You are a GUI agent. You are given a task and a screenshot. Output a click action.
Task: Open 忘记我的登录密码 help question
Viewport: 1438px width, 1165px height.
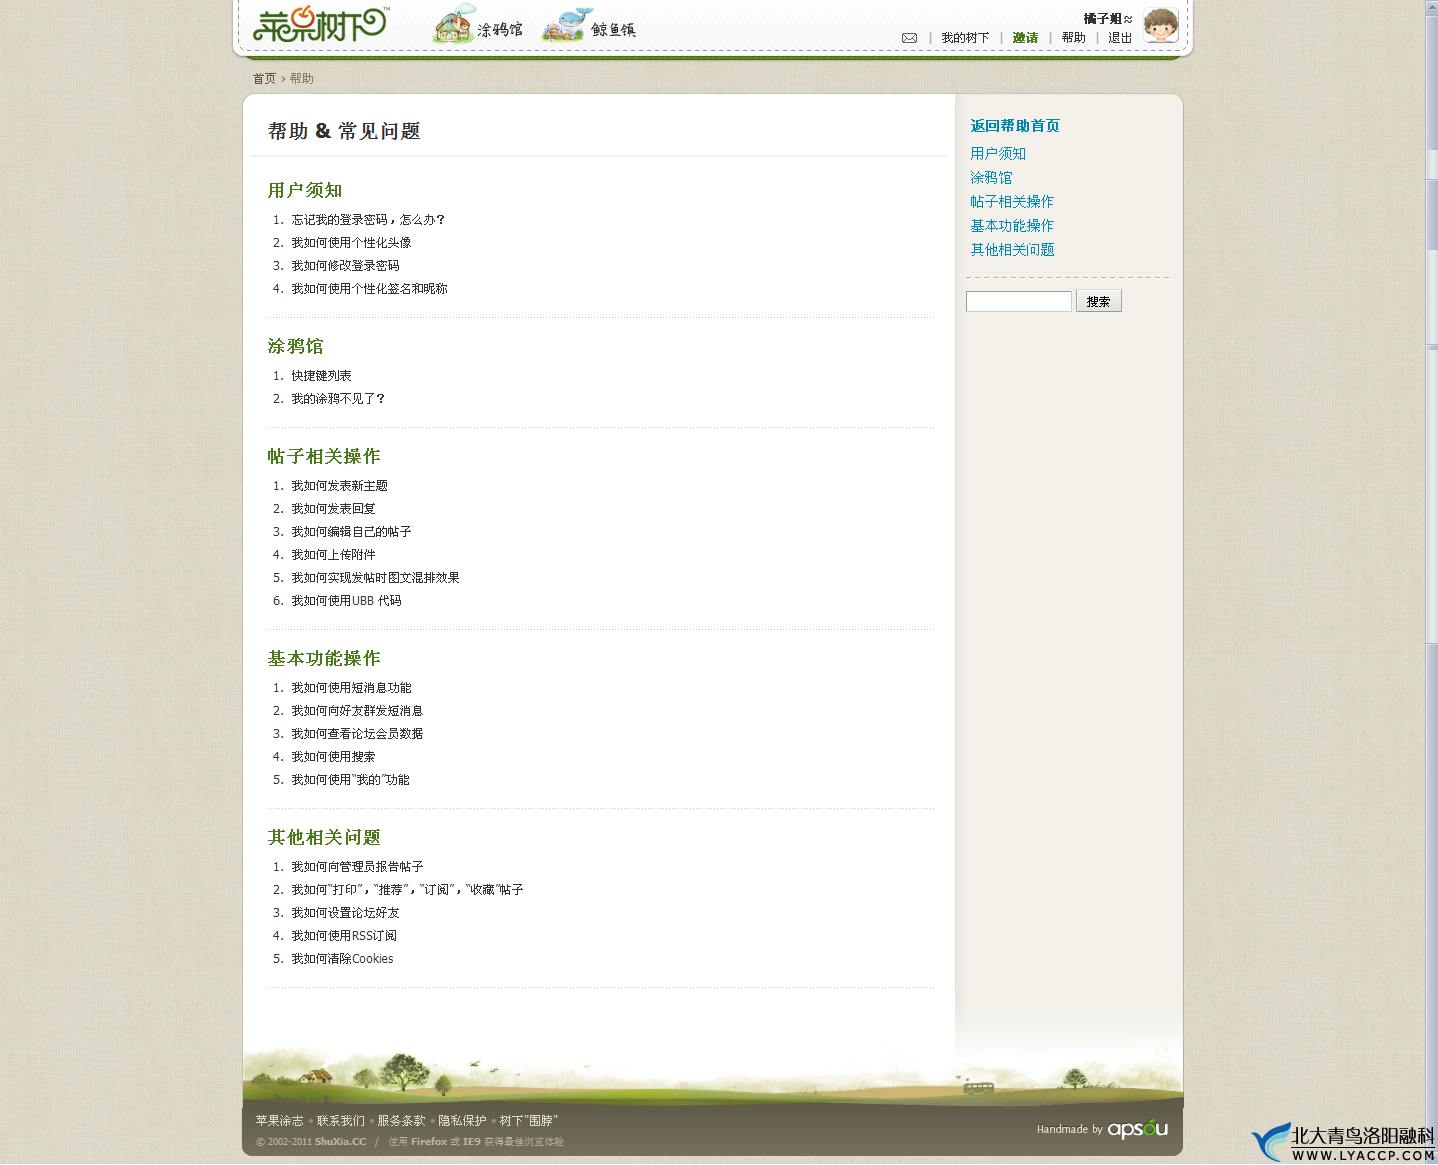click(367, 220)
